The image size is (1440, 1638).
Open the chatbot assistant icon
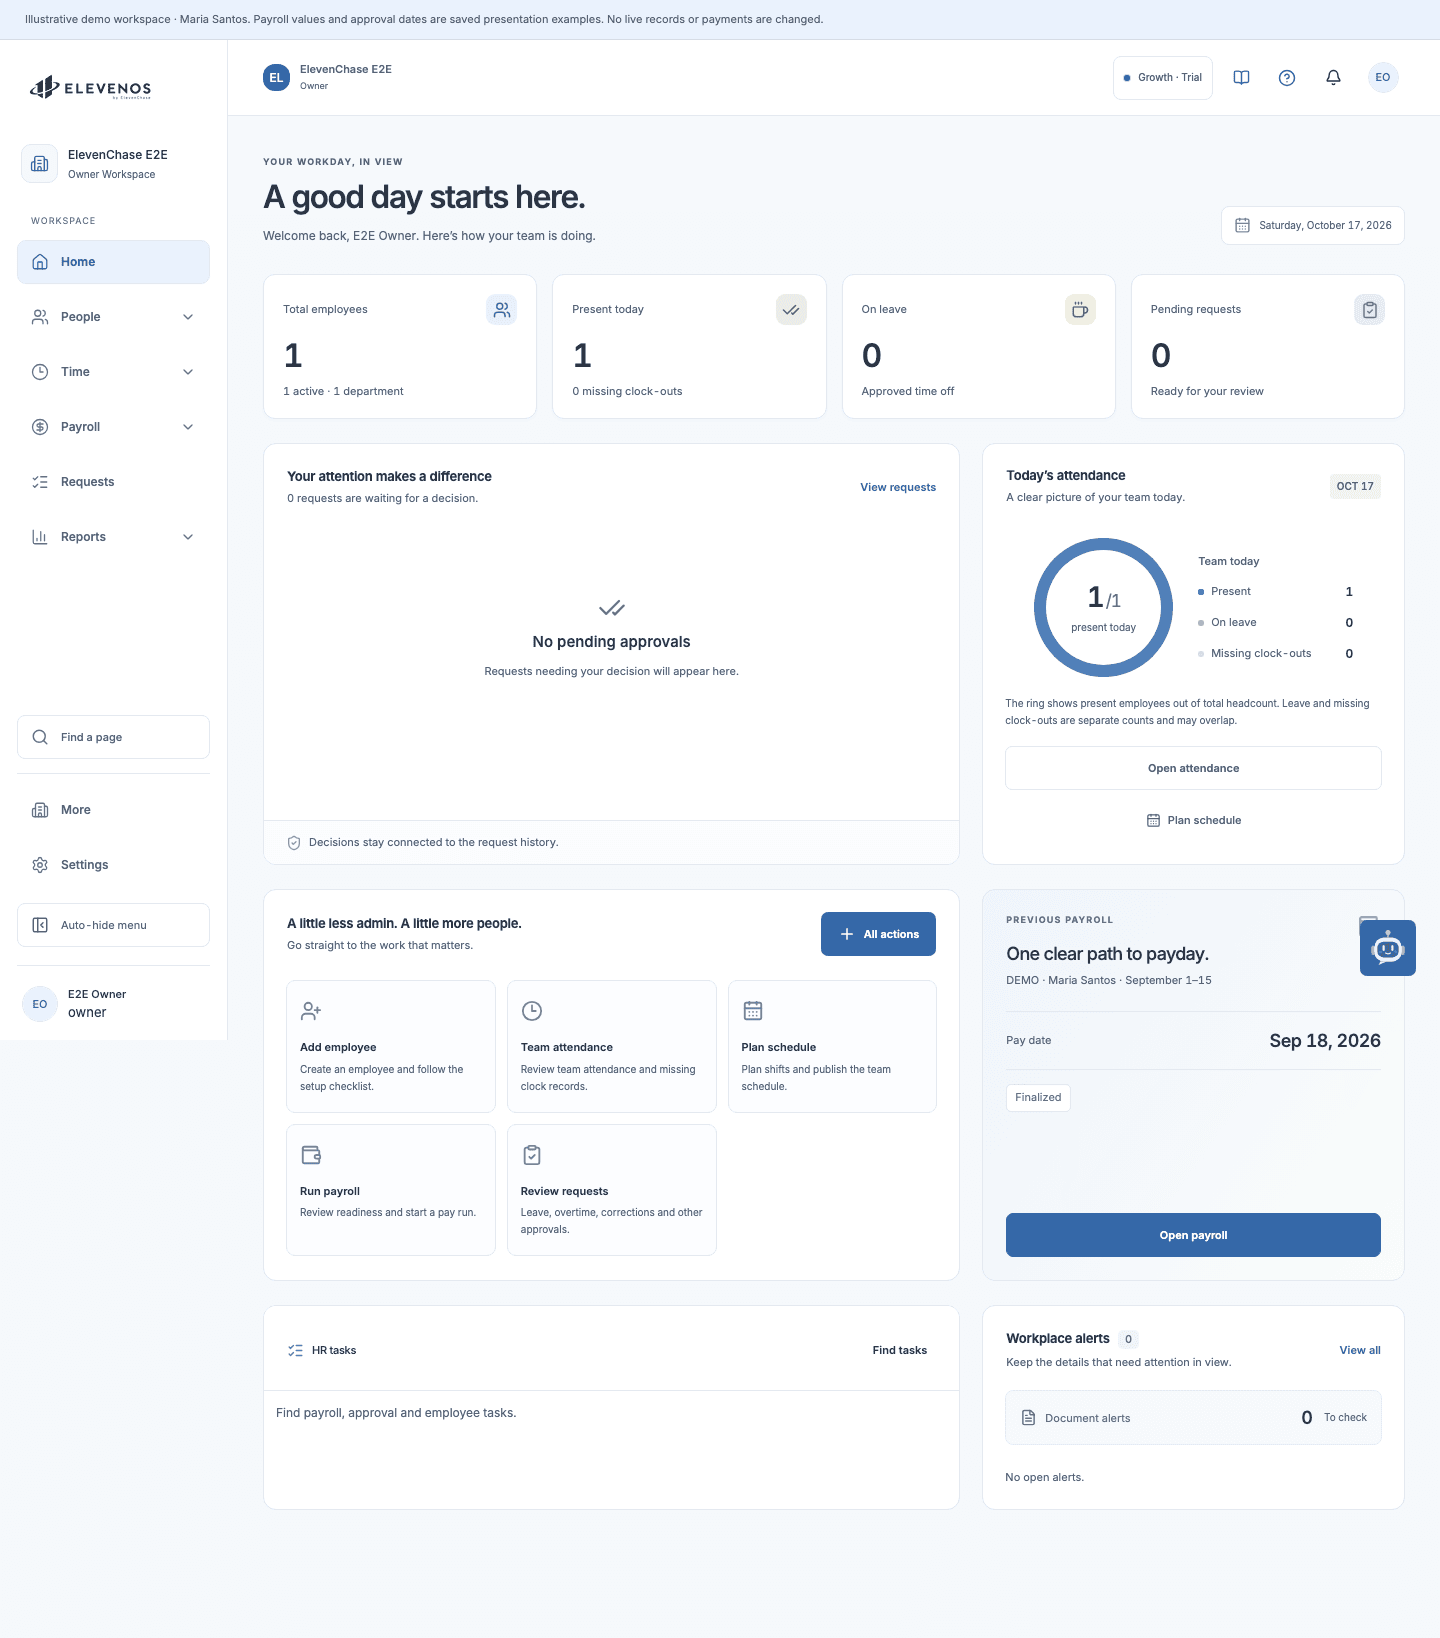click(1388, 948)
